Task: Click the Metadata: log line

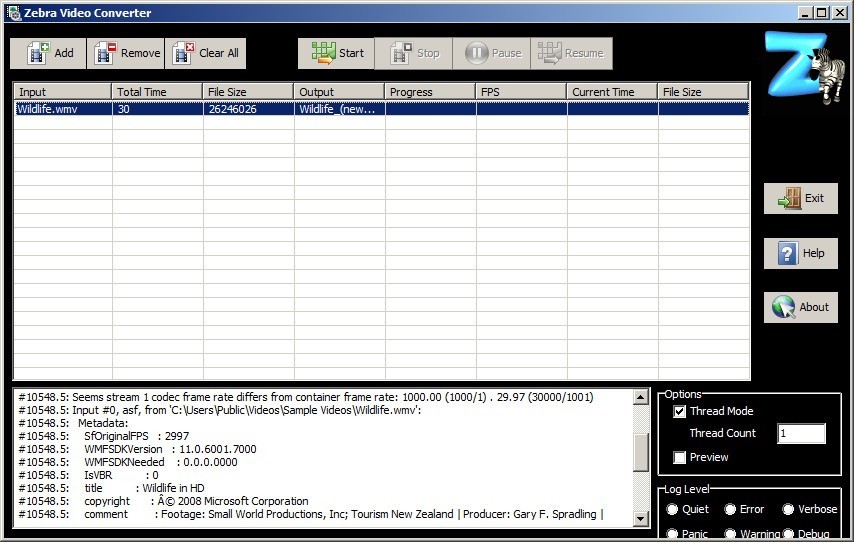Action: click(x=73, y=423)
